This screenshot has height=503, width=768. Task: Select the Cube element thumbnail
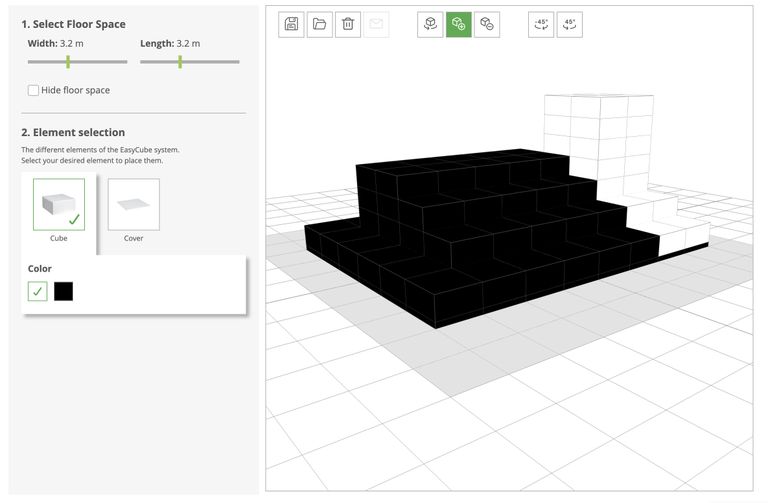pyautogui.click(x=59, y=205)
